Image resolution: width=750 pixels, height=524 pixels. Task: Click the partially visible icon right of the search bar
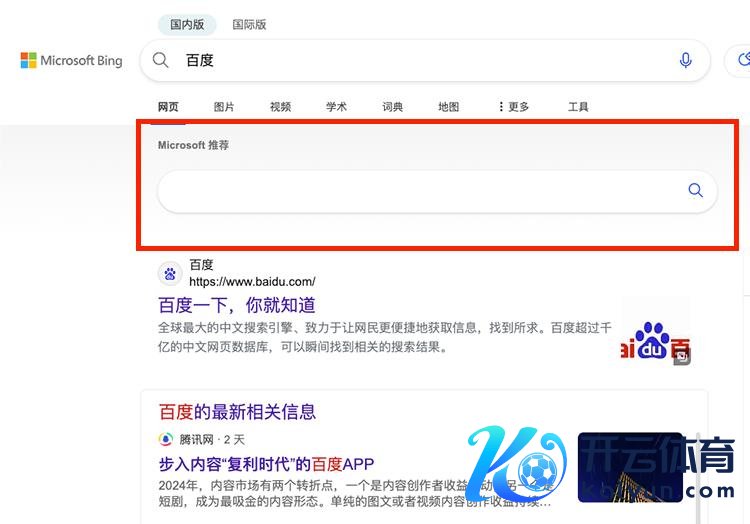tap(741, 60)
